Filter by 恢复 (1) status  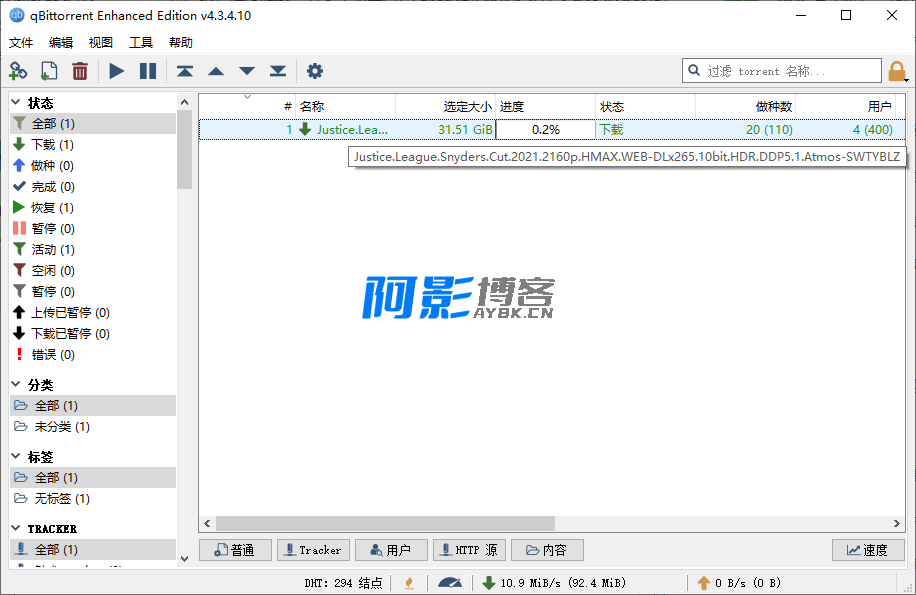click(93, 207)
